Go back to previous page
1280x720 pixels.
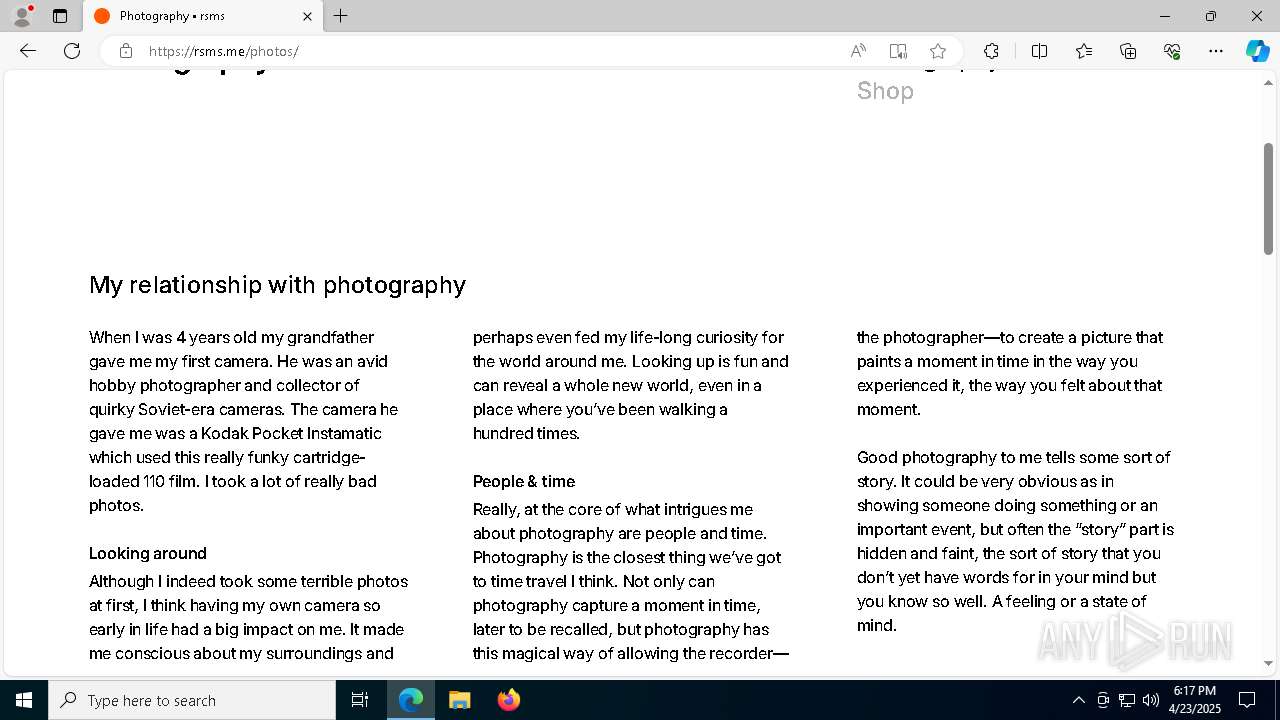[x=28, y=51]
